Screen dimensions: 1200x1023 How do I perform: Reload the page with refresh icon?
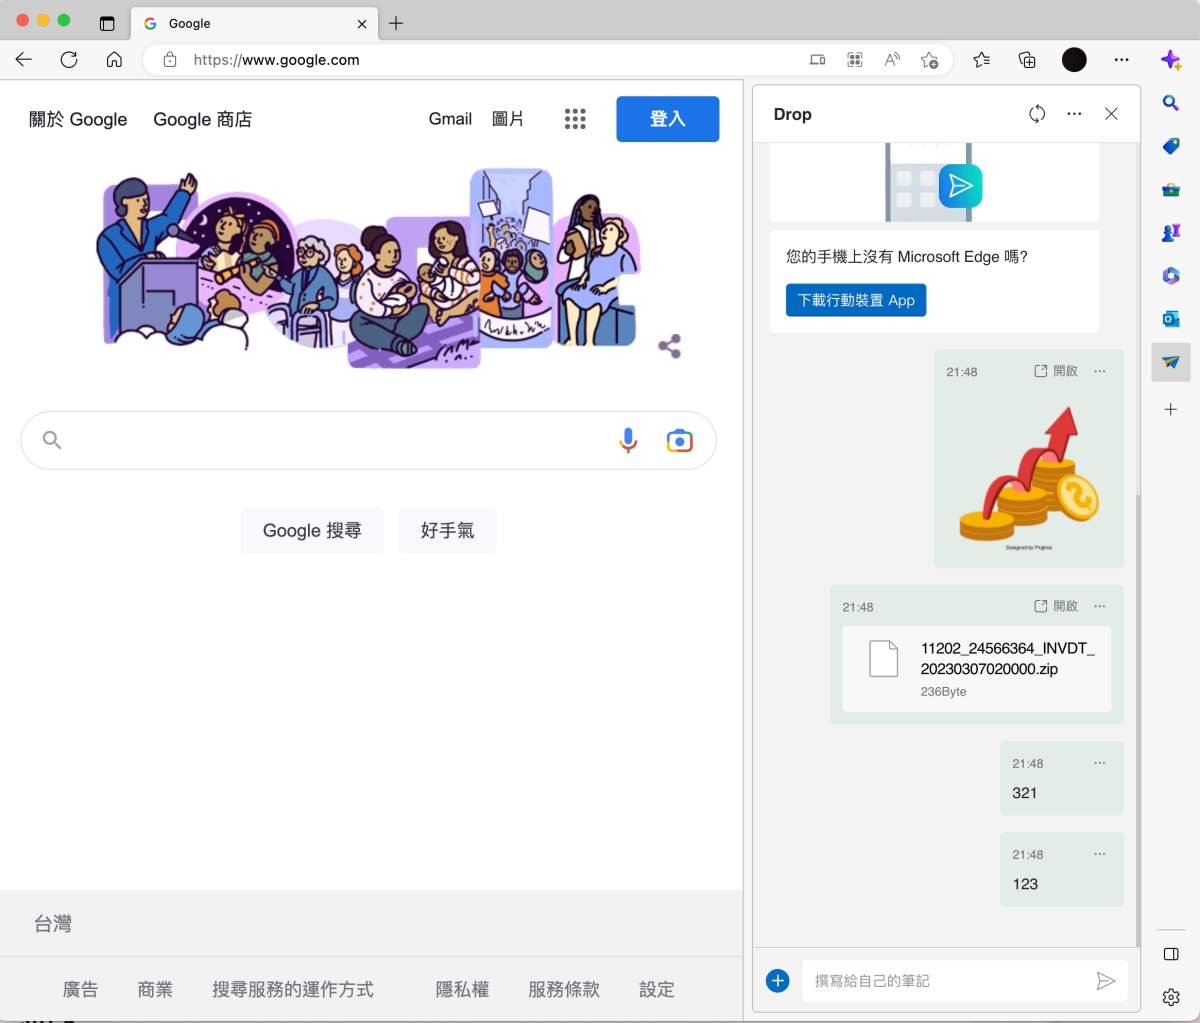pyautogui.click(x=69, y=60)
